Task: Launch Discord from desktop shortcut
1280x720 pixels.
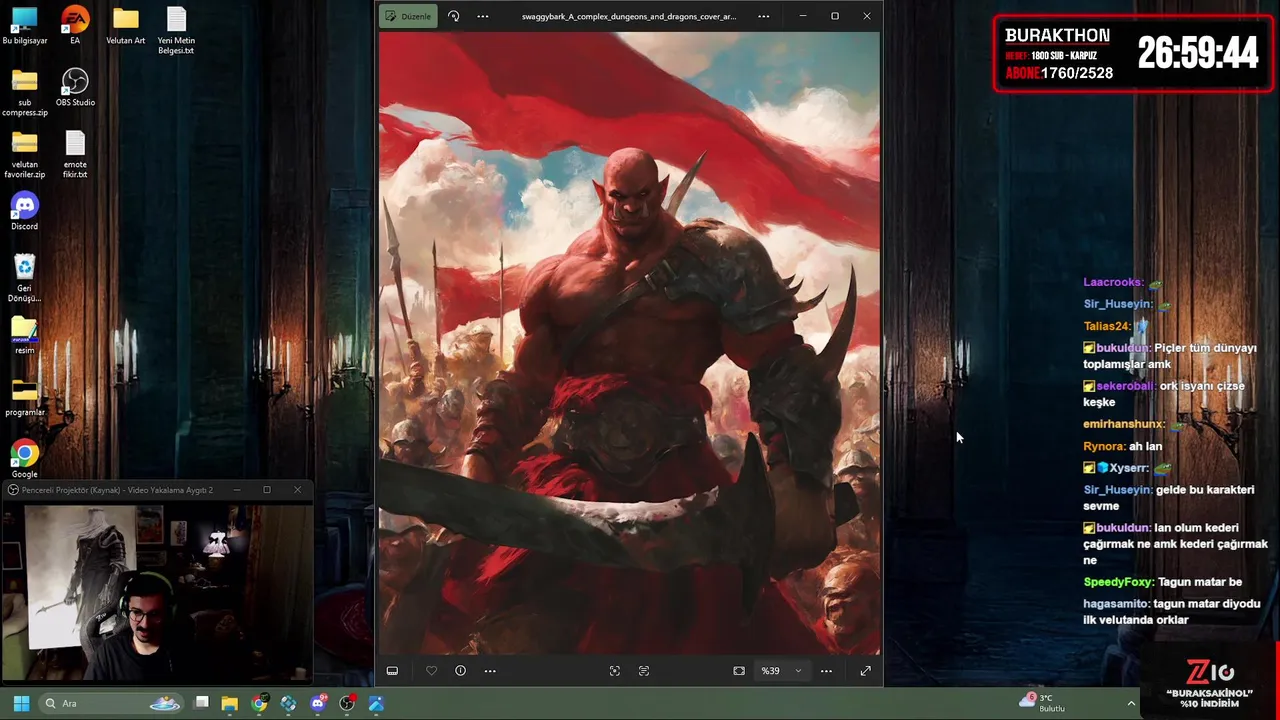Action: pyautogui.click(x=24, y=212)
